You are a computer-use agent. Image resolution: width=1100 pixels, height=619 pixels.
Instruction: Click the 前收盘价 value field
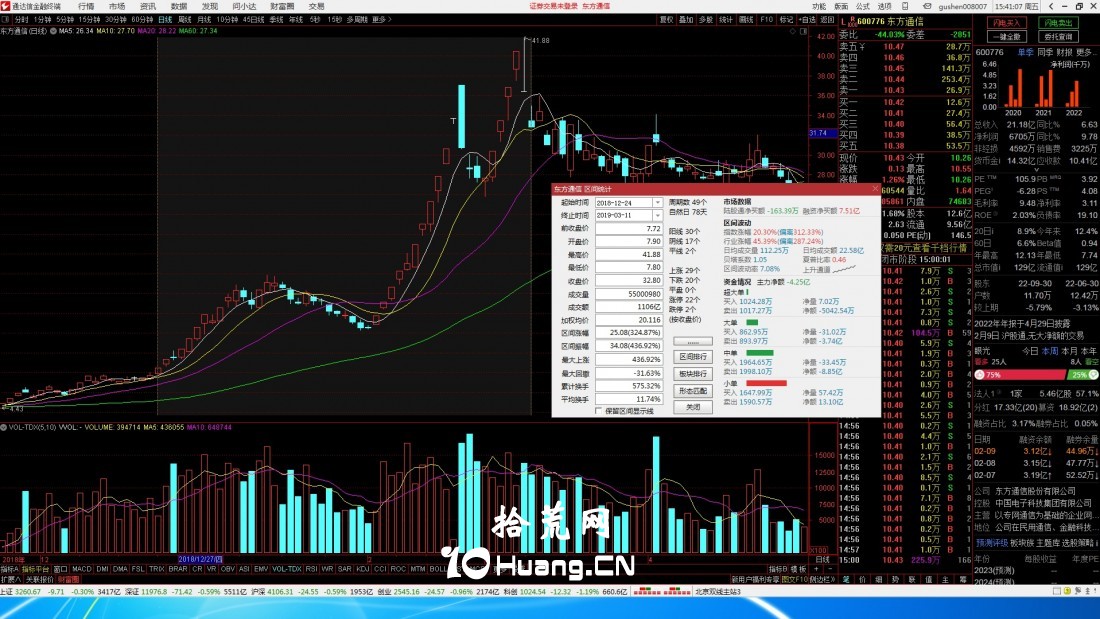pyautogui.click(x=629, y=229)
